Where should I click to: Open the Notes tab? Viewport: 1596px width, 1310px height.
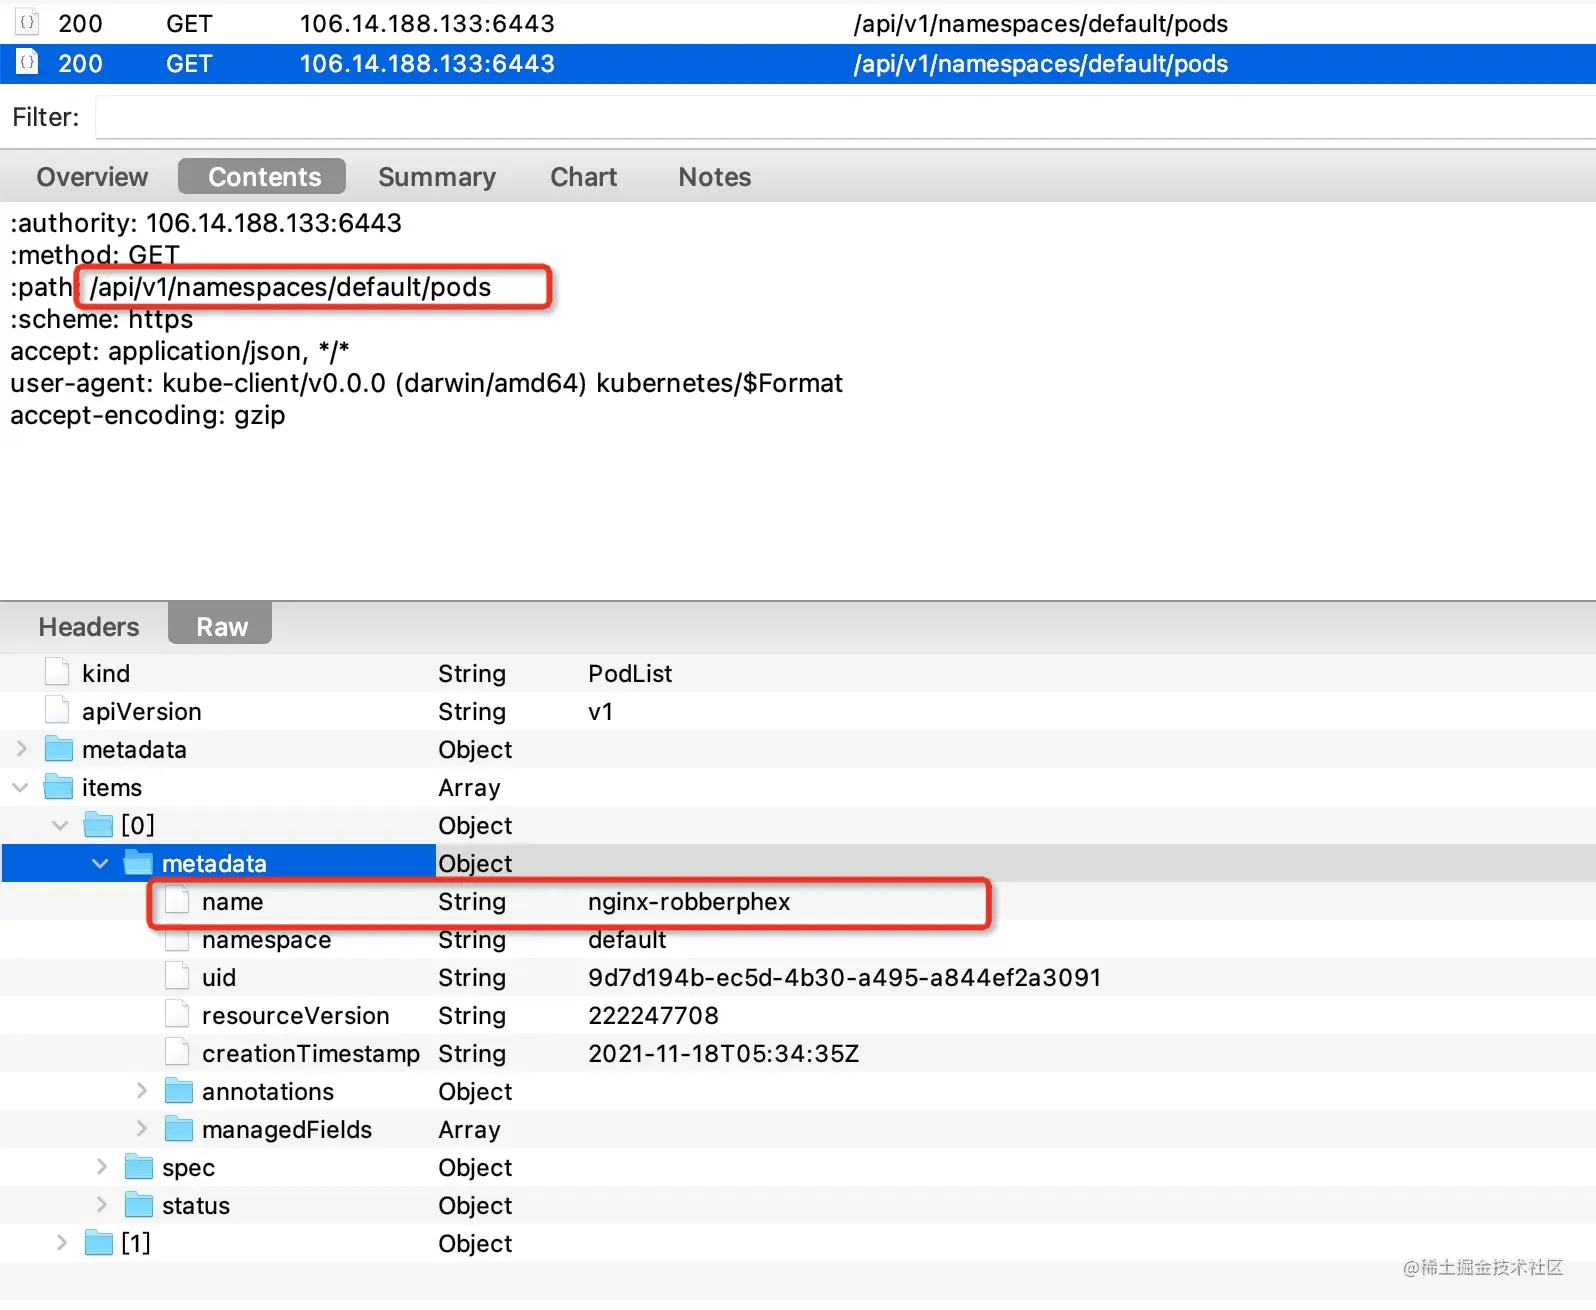(715, 177)
